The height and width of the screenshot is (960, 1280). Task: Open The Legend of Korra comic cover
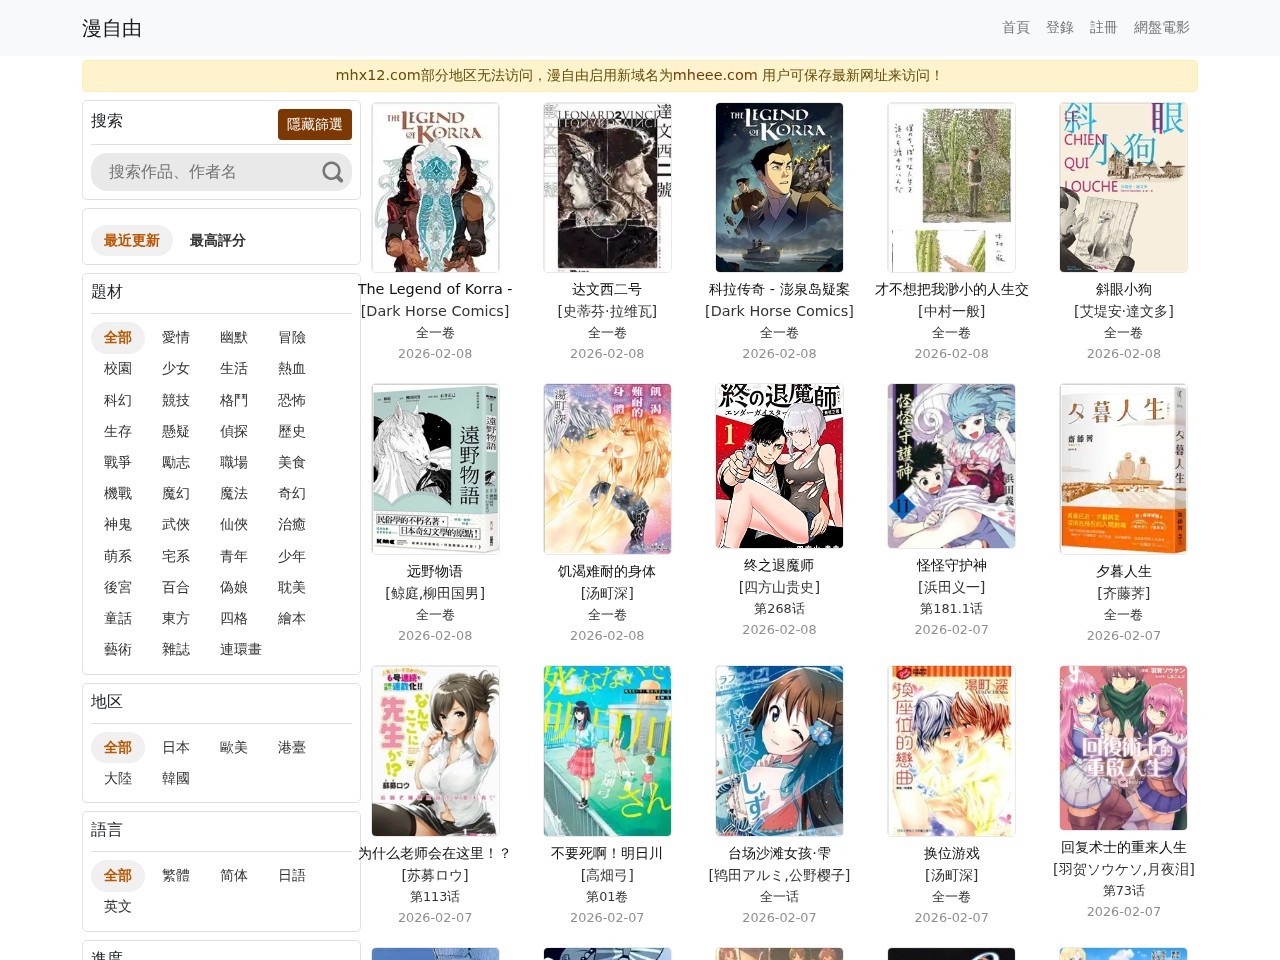435,187
